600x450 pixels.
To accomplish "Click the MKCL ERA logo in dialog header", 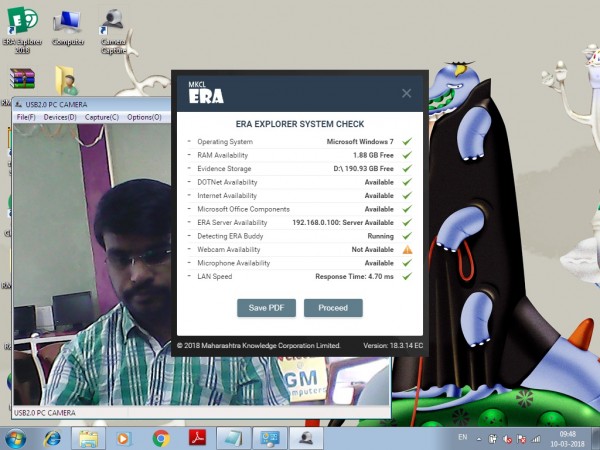I will [206, 93].
